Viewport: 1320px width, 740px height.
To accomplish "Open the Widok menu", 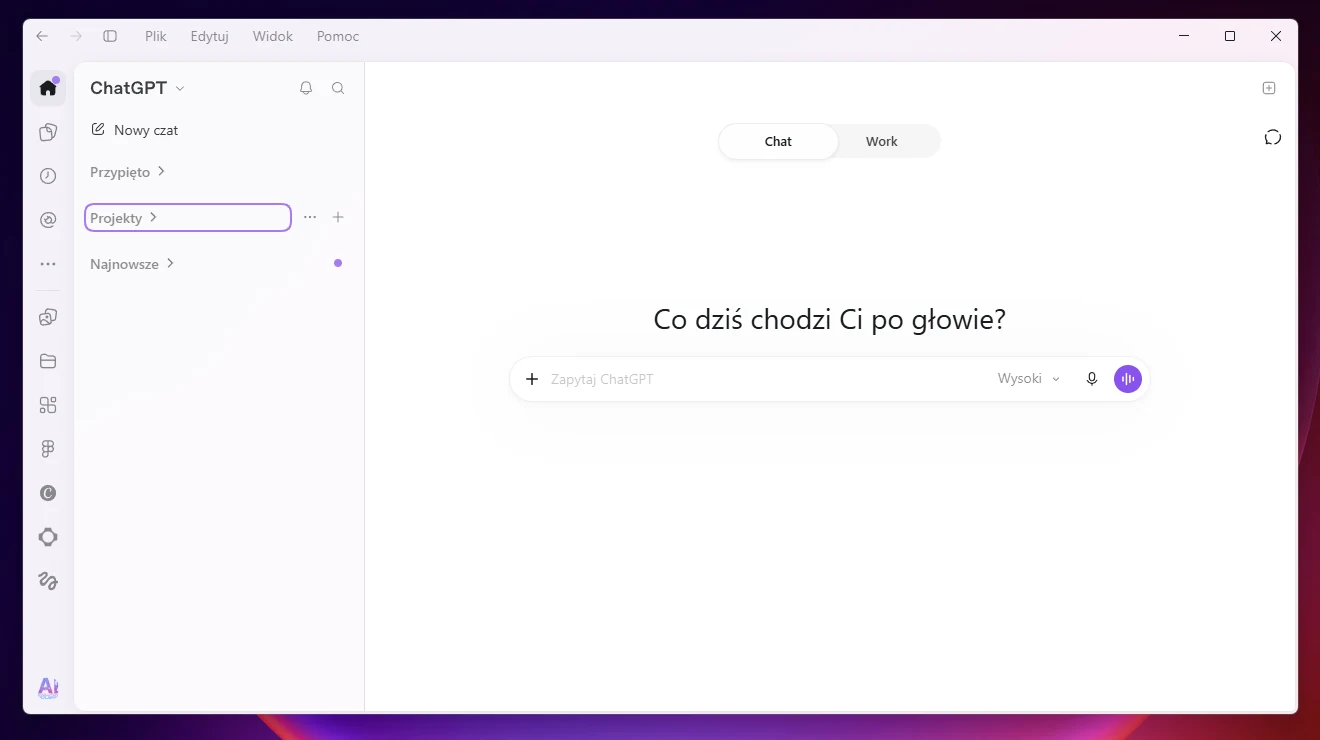I will [x=273, y=36].
